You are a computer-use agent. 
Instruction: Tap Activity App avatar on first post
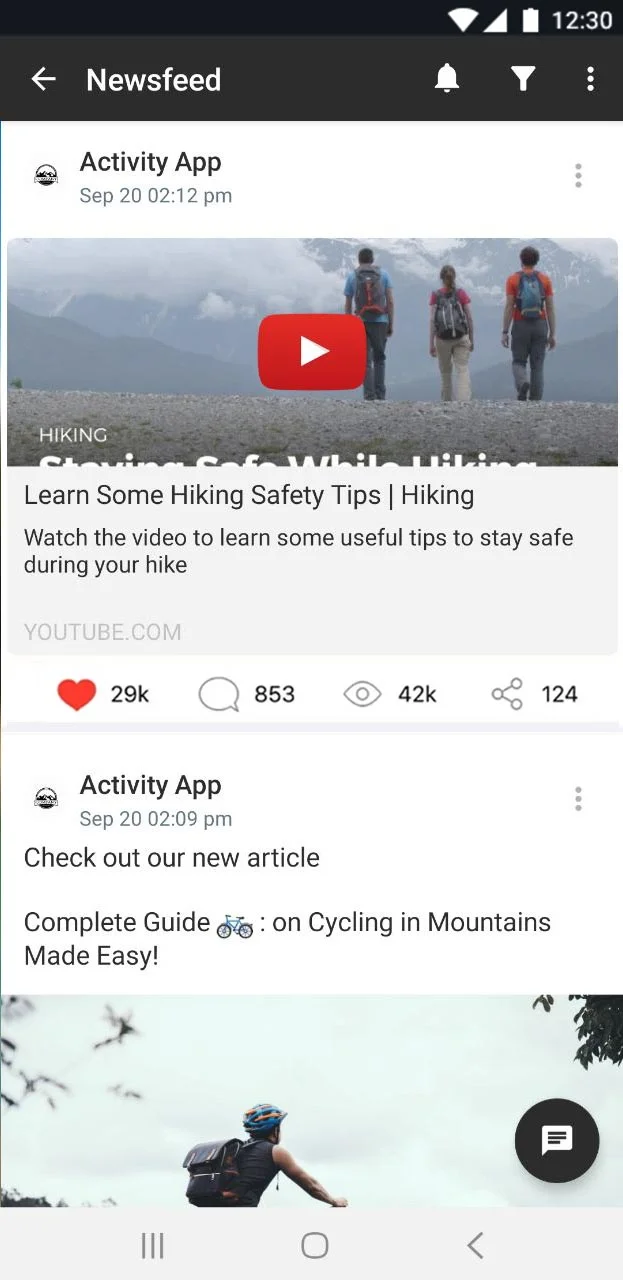pos(46,176)
